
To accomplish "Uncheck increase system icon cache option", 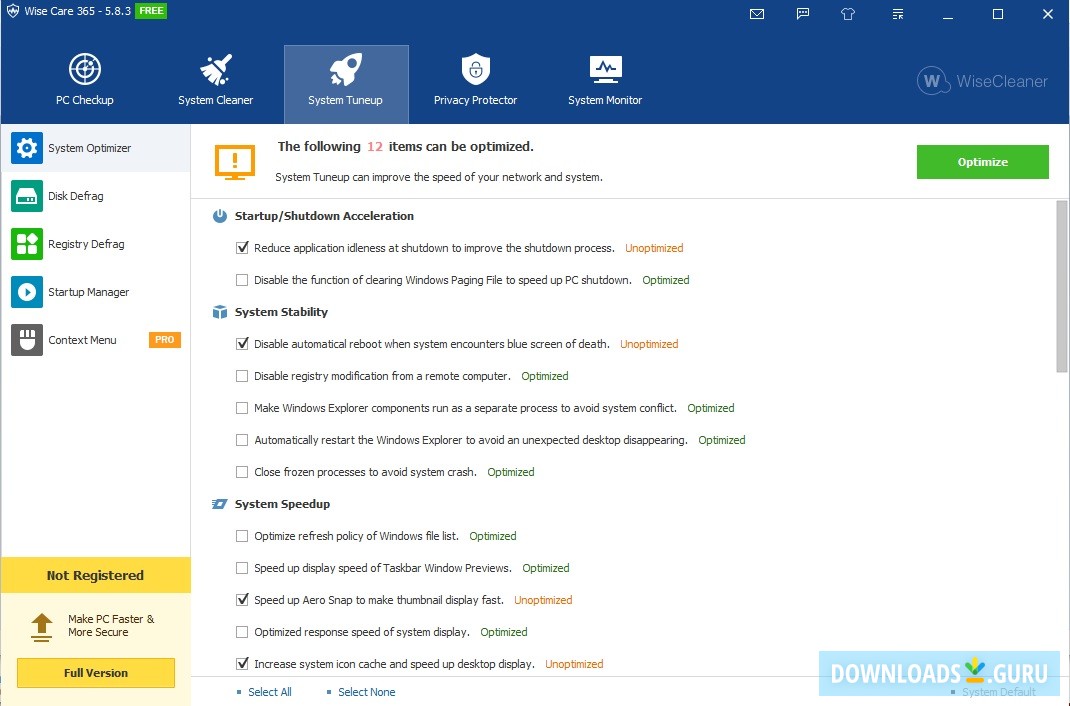I will pos(242,664).
